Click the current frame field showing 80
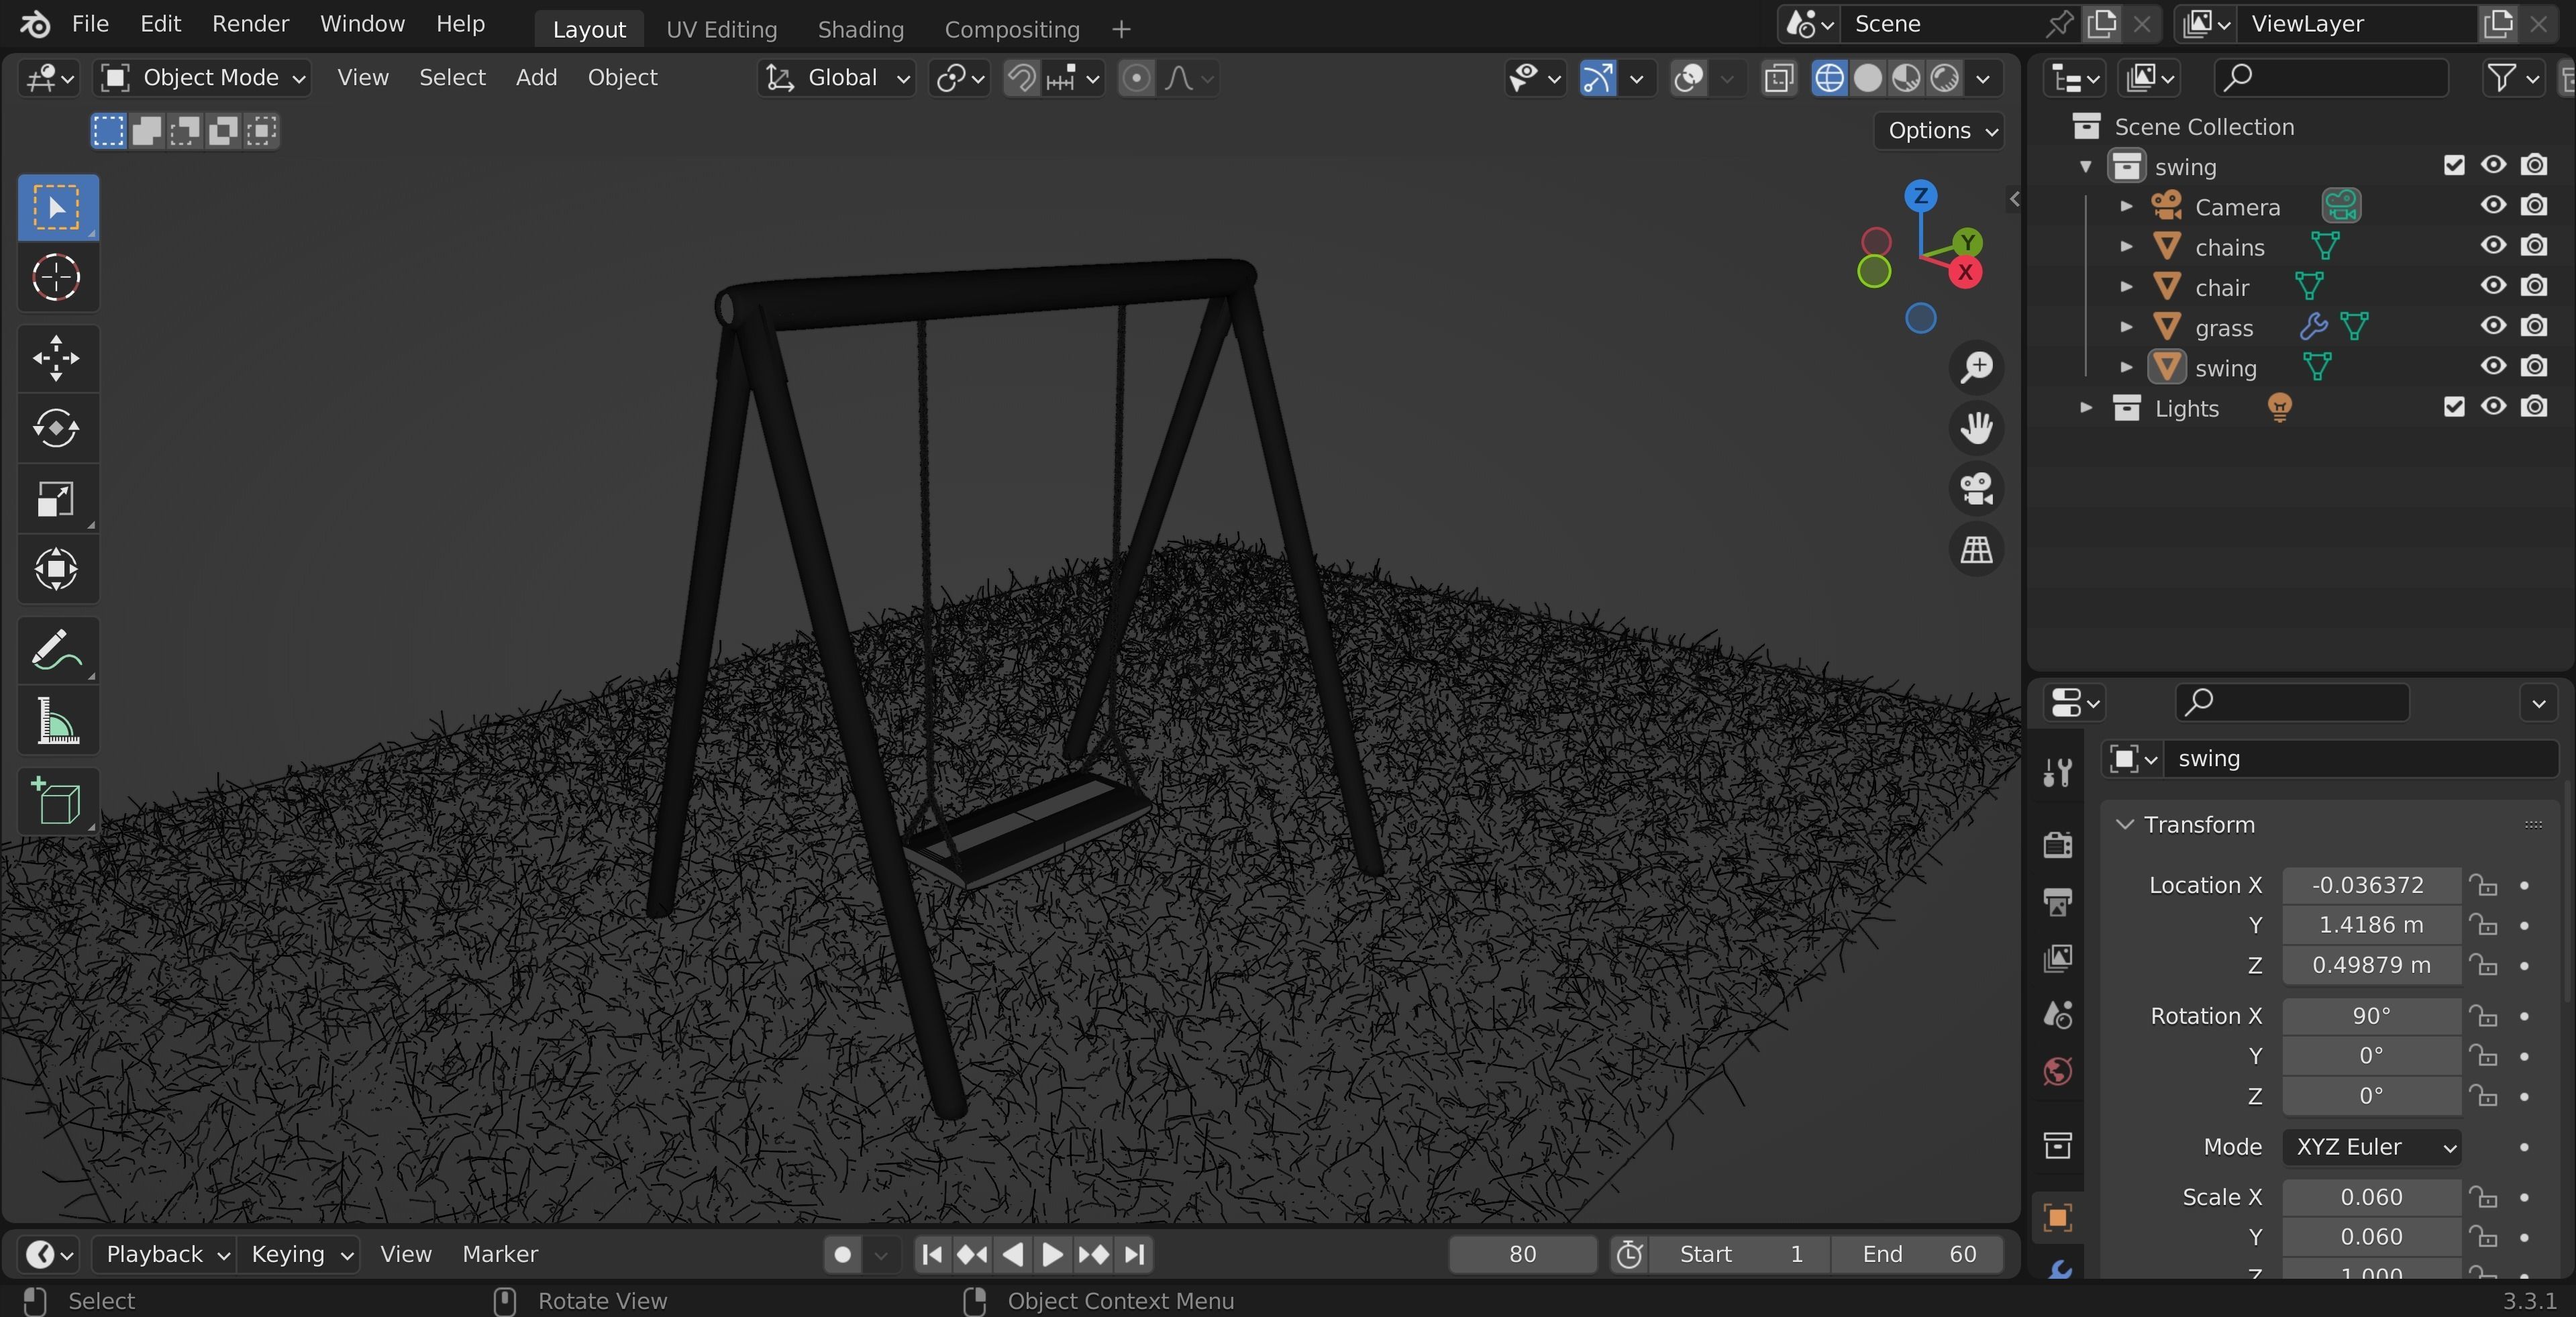 tap(1522, 1254)
